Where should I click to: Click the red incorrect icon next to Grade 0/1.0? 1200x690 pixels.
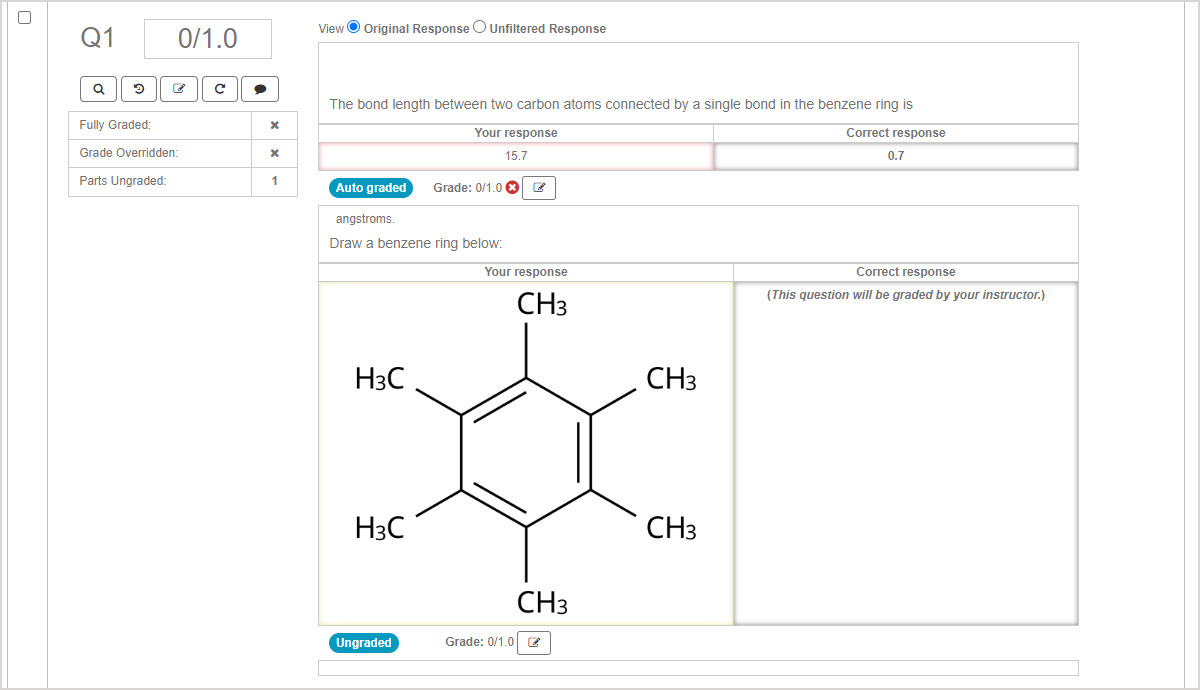tap(511, 187)
